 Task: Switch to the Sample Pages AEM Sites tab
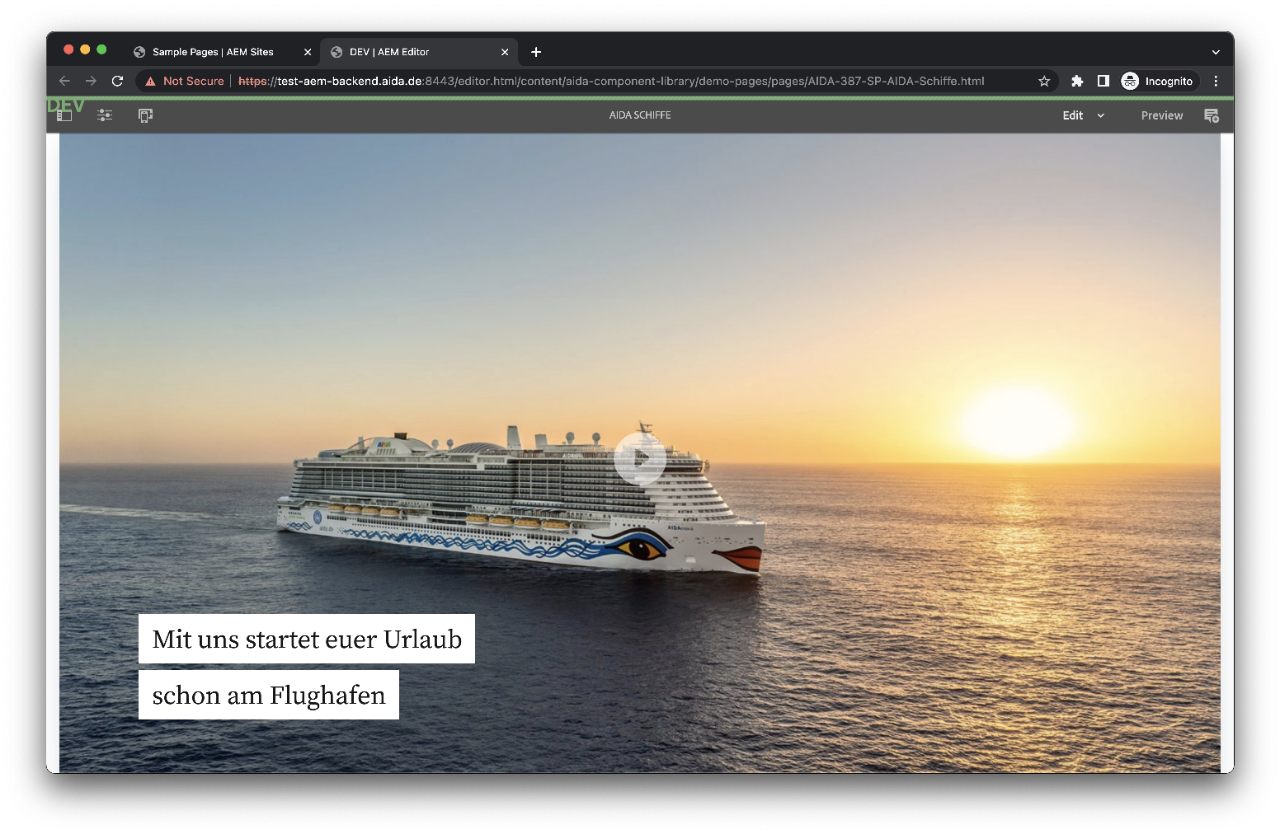click(210, 51)
